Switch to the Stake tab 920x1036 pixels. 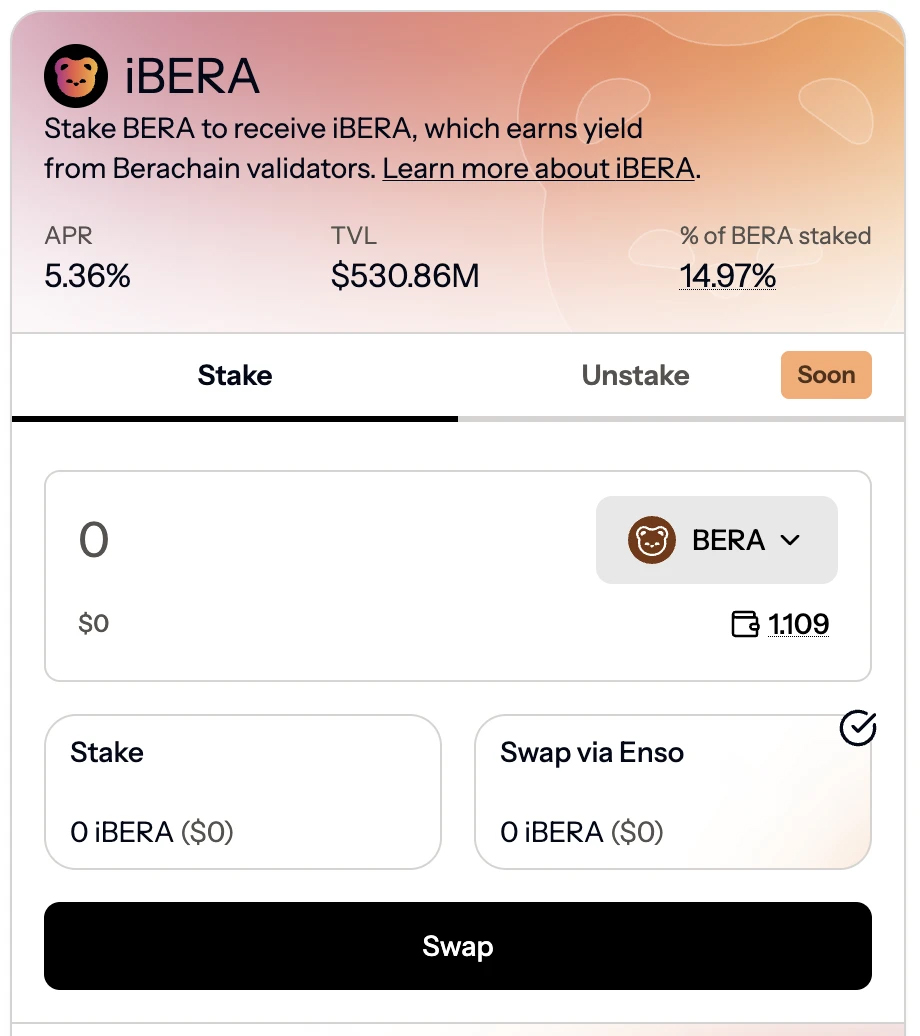235,376
